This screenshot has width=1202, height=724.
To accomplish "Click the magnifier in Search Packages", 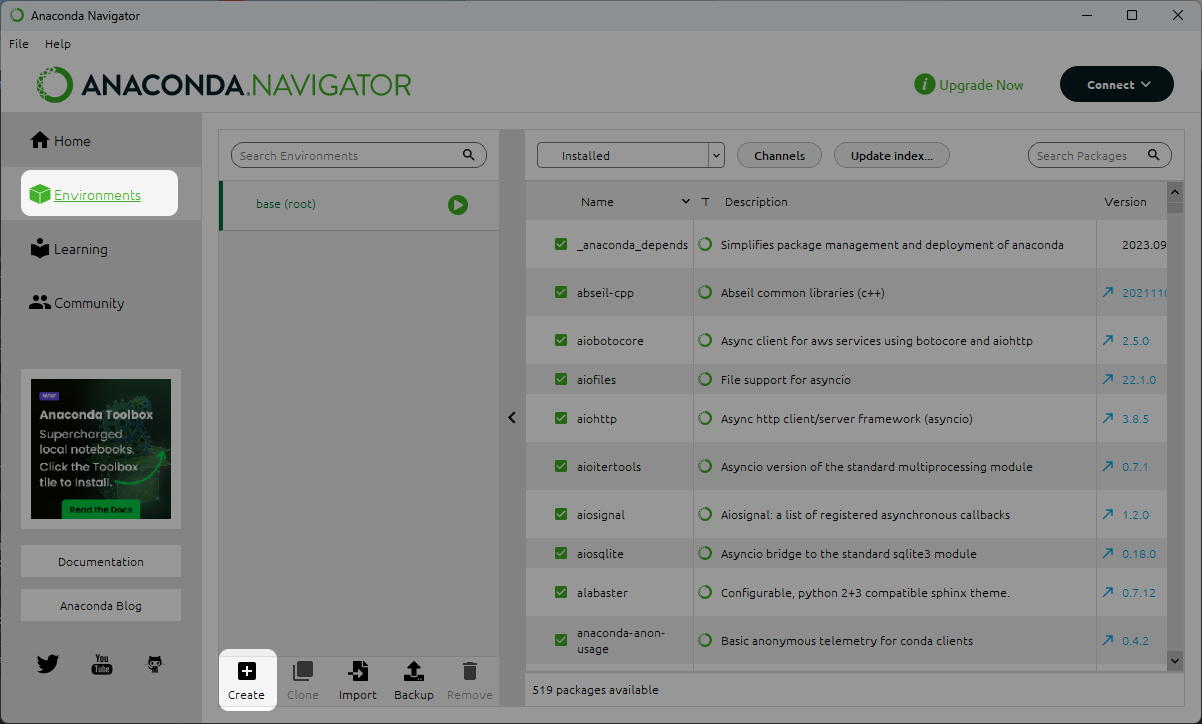I will click(1154, 155).
